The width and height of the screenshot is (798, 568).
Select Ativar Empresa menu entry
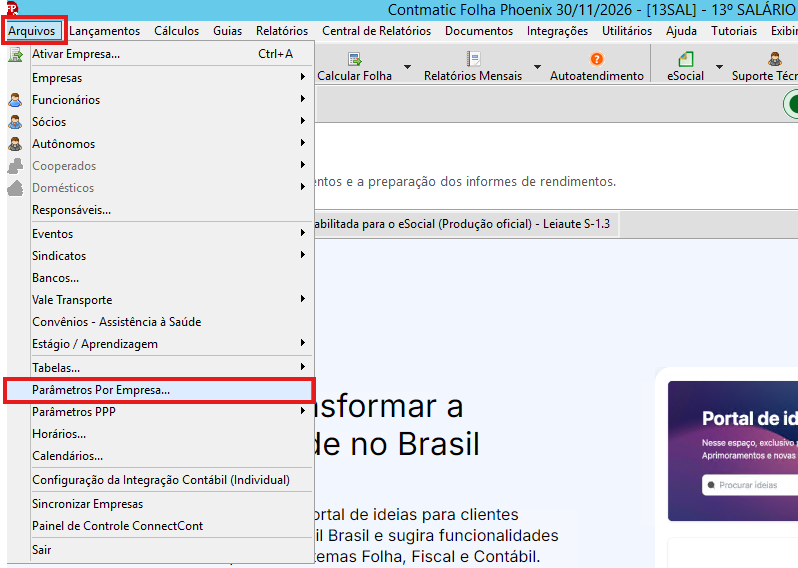click(x=160, y=54)
